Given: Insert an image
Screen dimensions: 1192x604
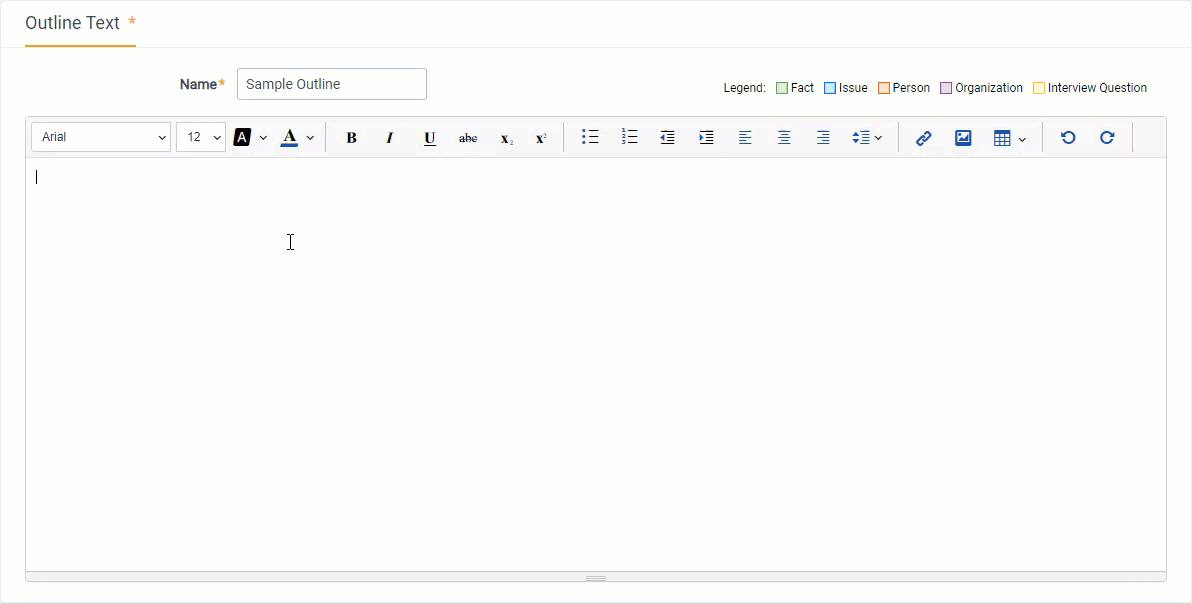Looking at the screenshot, I should 963,138.
